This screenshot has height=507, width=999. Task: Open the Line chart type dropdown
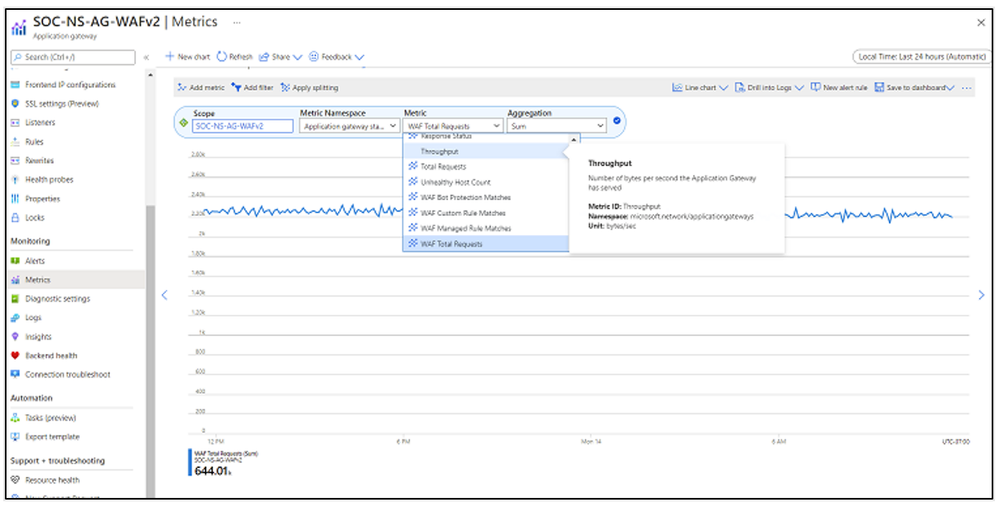(x=700, y=88)
